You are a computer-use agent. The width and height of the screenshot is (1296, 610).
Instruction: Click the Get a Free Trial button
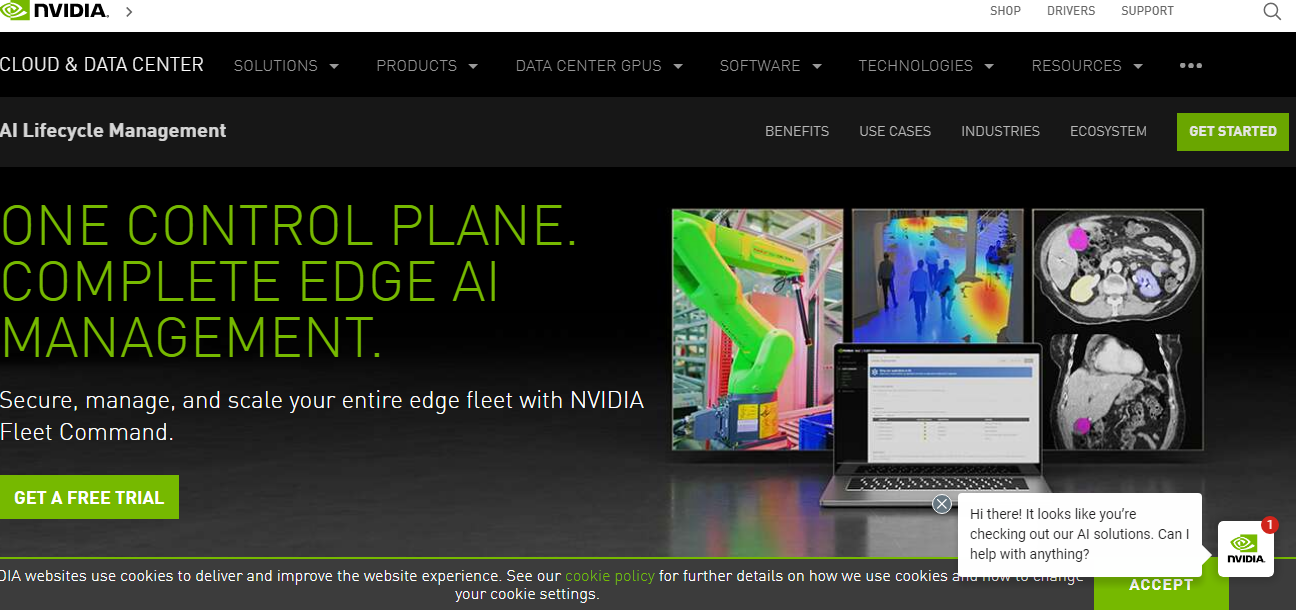[x=89, y=497]
